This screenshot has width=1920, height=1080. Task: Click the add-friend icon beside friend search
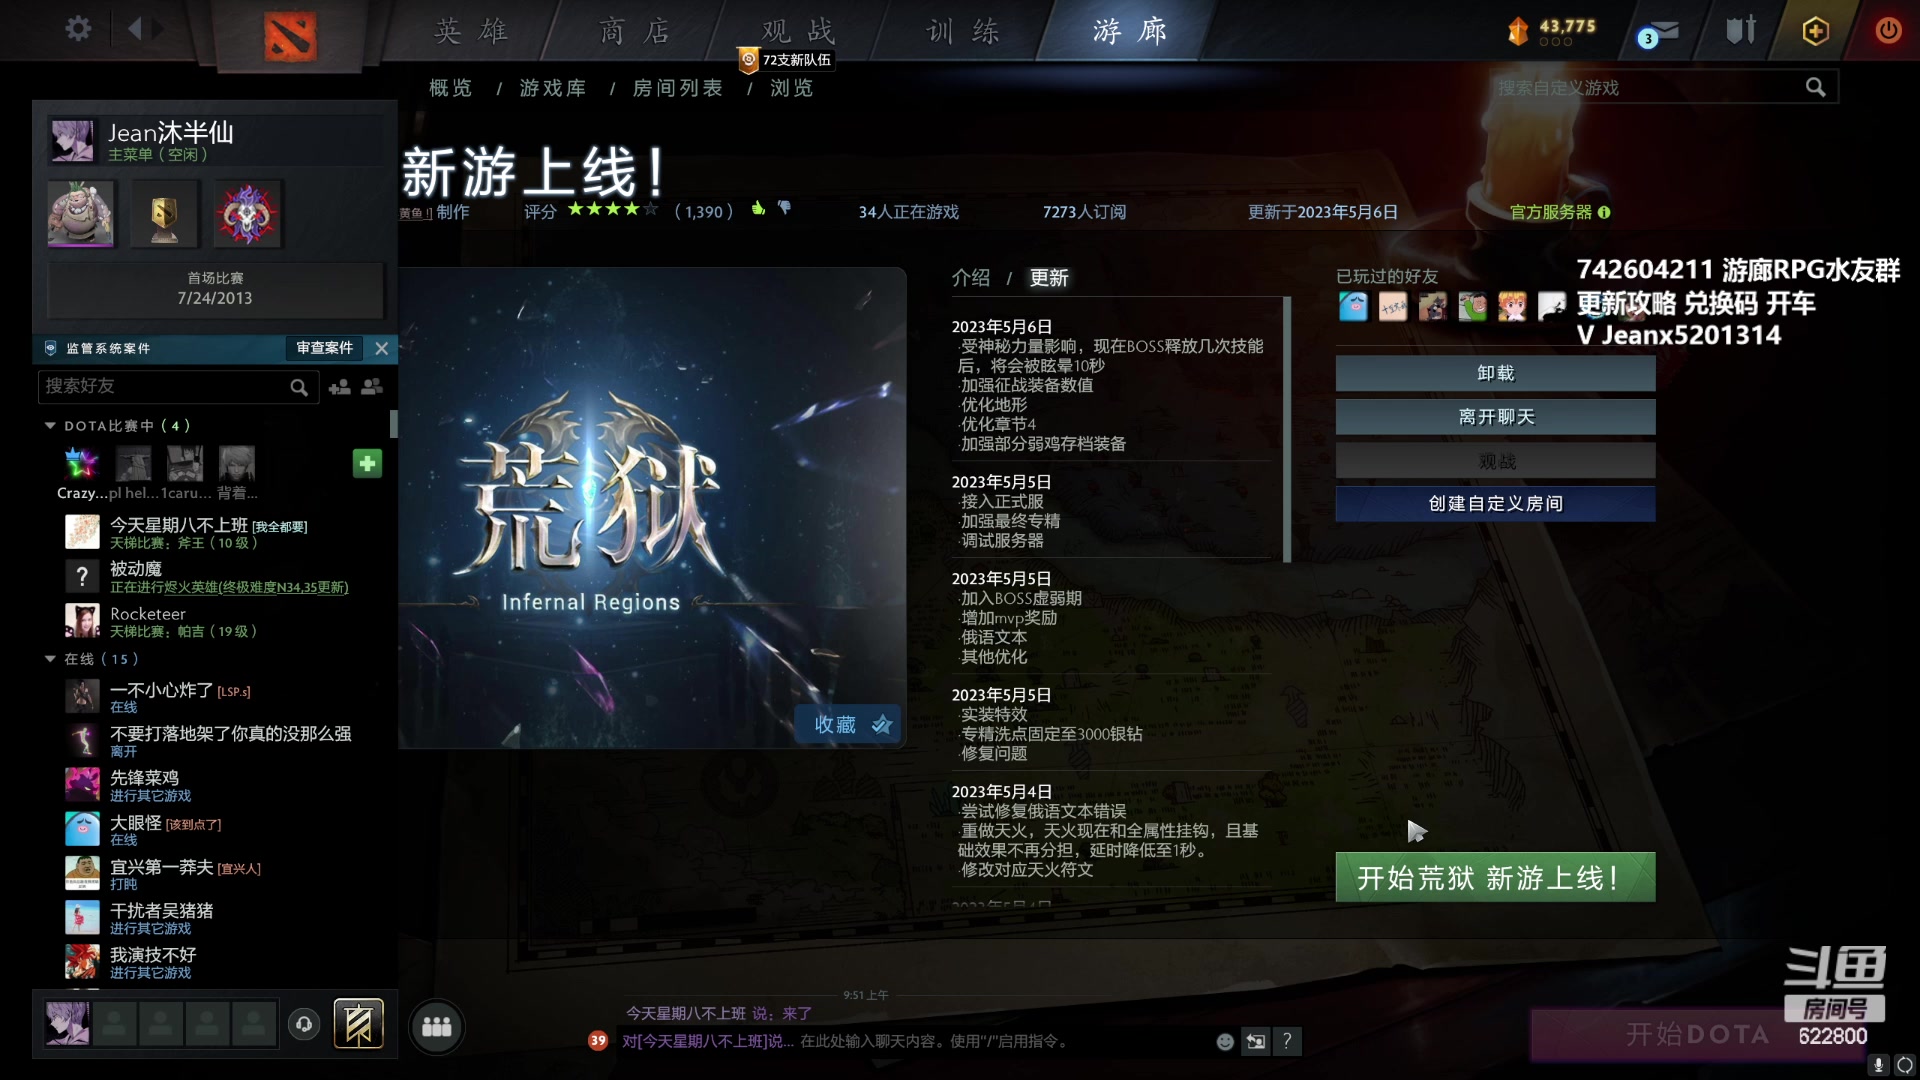pyautogui.click(x=340, y=387)
